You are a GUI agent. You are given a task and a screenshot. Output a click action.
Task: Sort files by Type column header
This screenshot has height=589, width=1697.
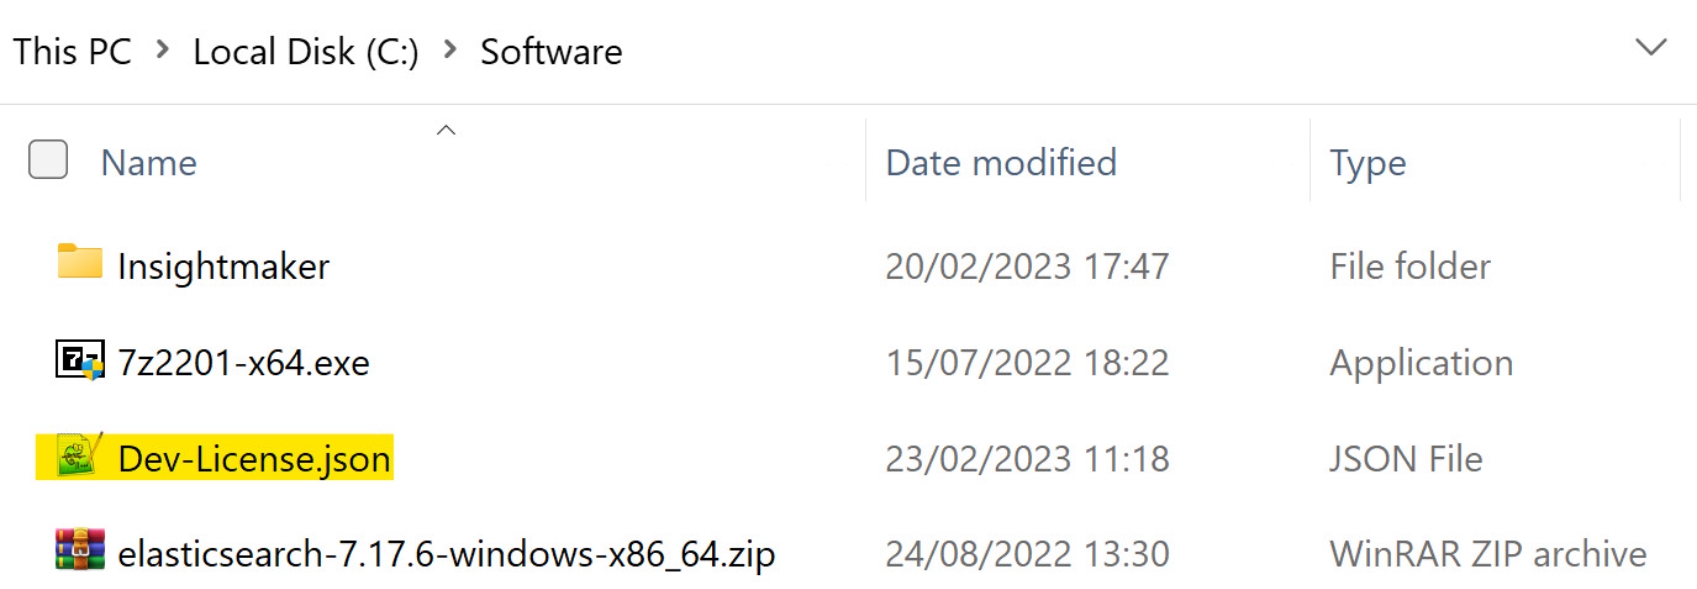click(1367, 163)
